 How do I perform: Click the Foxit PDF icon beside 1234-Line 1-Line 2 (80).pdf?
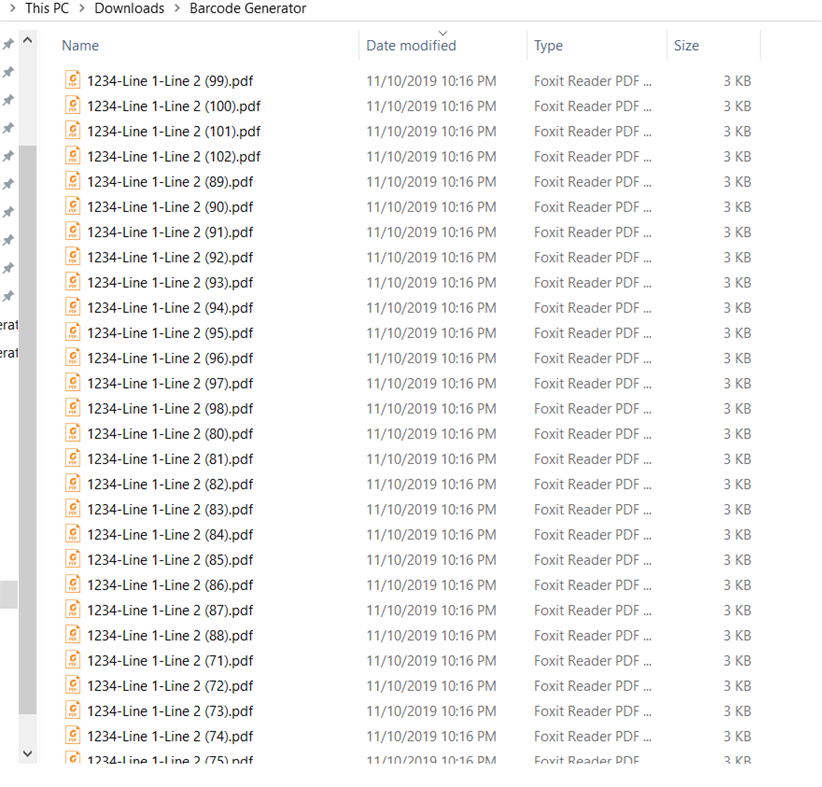coord(72,433)
